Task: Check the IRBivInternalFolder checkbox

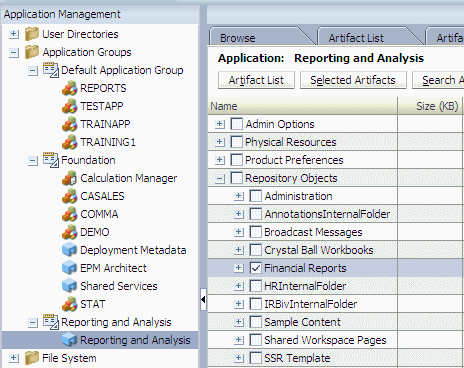Action: click(255, 304)
